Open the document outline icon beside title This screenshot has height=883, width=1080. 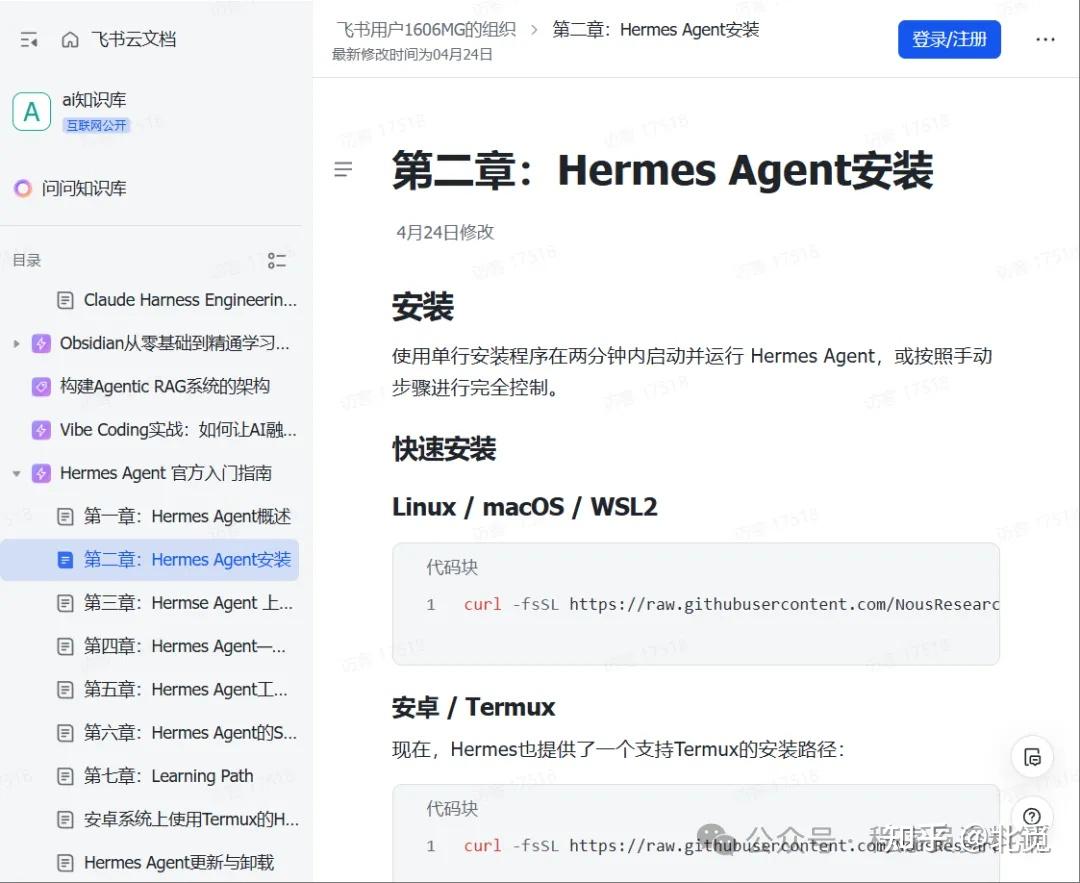pyautogui.click(x=343, y=169)
